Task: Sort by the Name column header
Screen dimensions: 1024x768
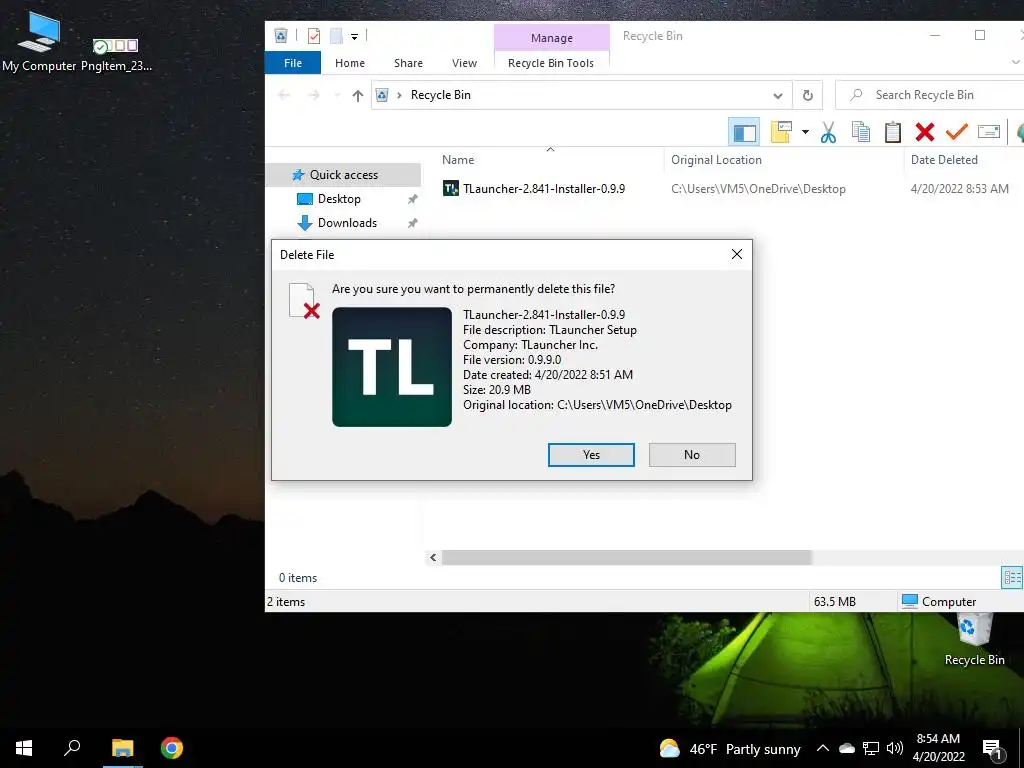Action: pyautogui.click(x=458, y=160)
